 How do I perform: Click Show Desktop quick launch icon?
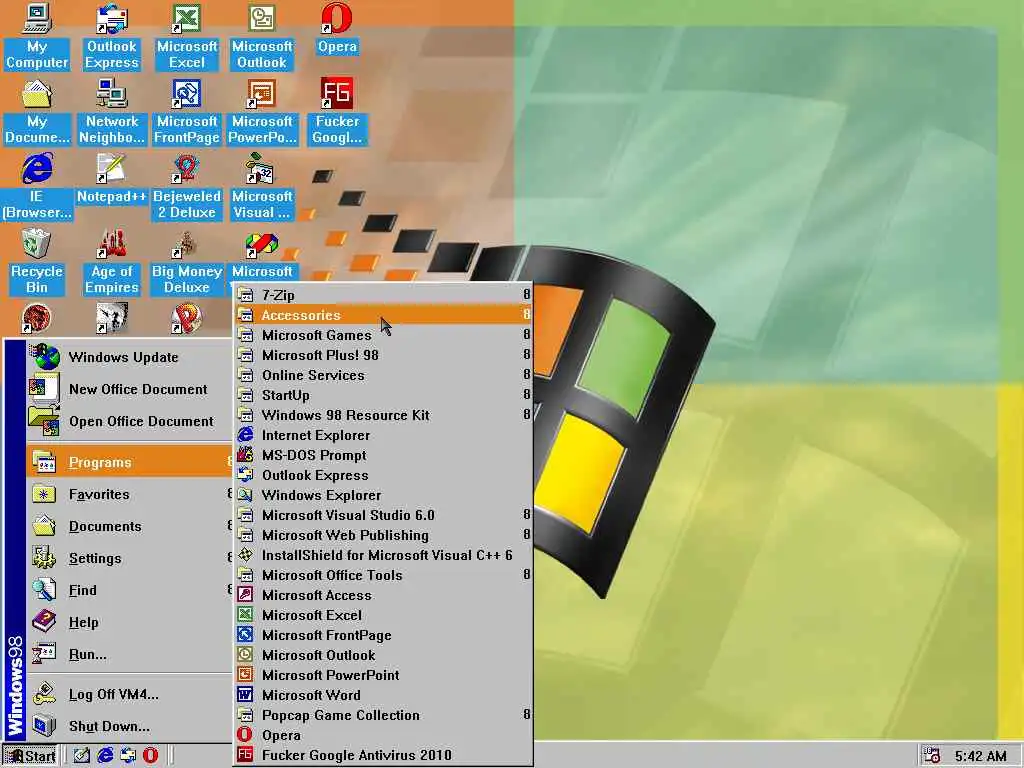[x=82, y=756]
